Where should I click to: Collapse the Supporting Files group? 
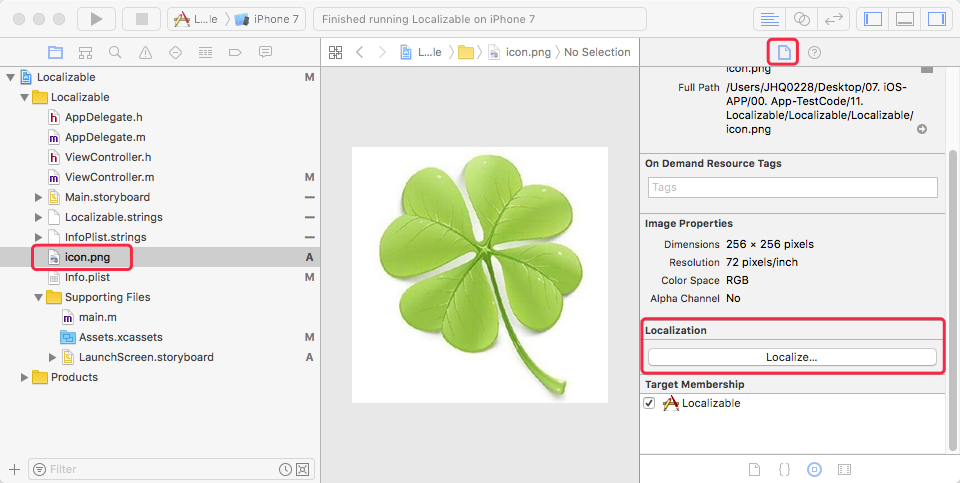tap(39, 297)
